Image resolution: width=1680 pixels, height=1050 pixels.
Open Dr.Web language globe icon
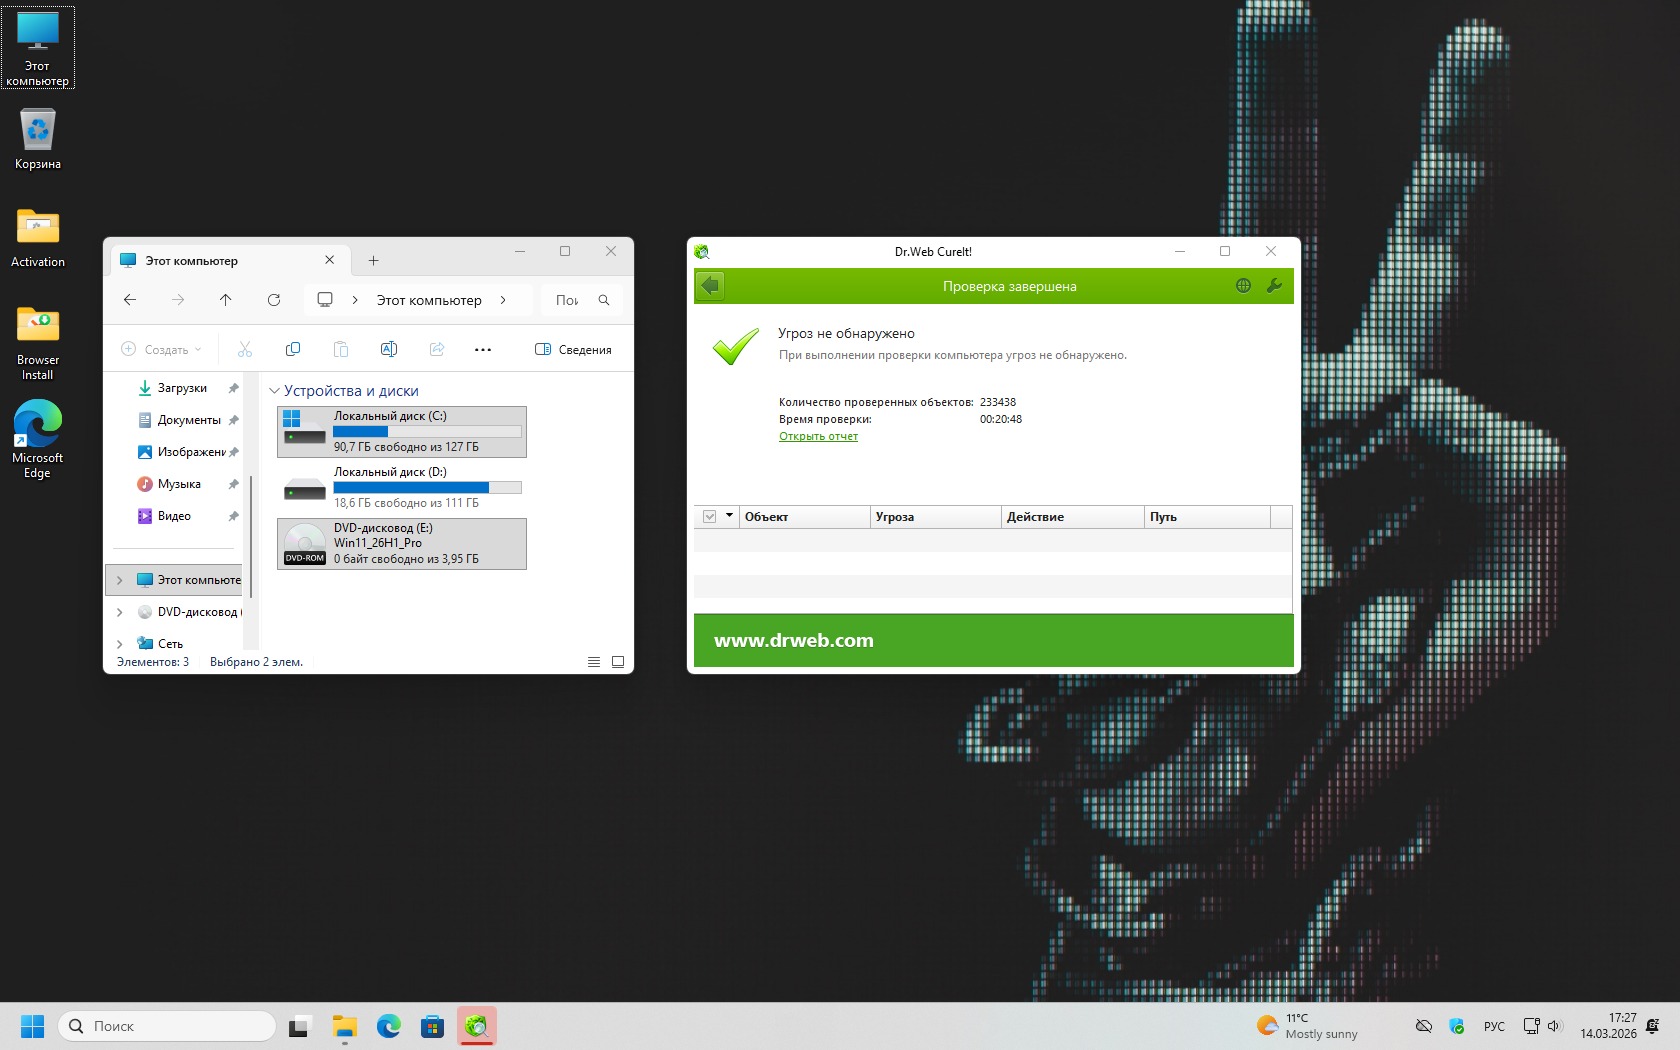pyautogui.click(x=1243, y=286)
